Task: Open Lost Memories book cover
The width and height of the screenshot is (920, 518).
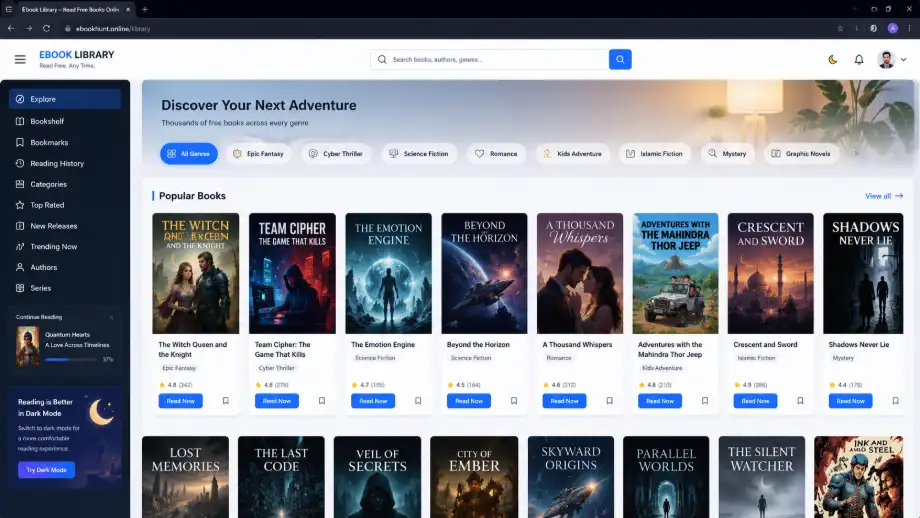Action: point(185,477)
